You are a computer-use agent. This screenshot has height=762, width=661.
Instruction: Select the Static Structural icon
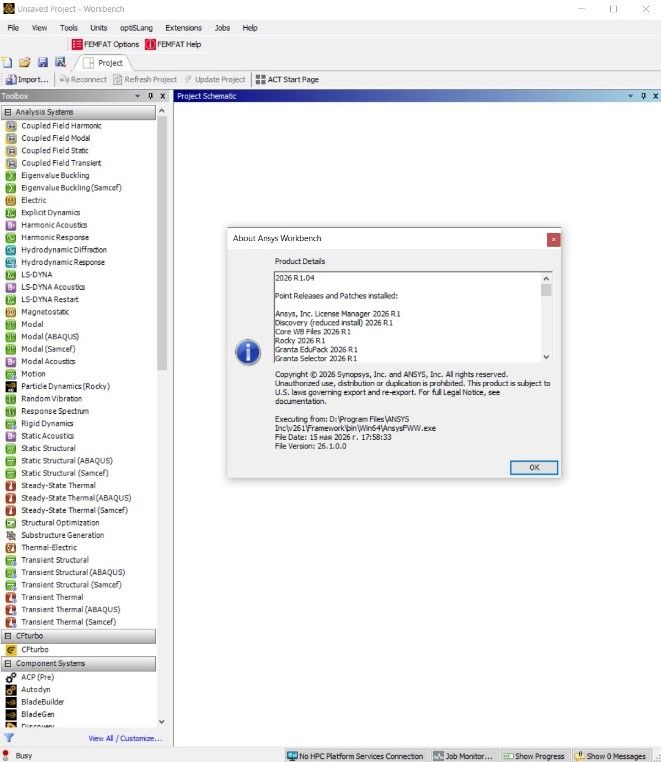click(x=11, y=449)
